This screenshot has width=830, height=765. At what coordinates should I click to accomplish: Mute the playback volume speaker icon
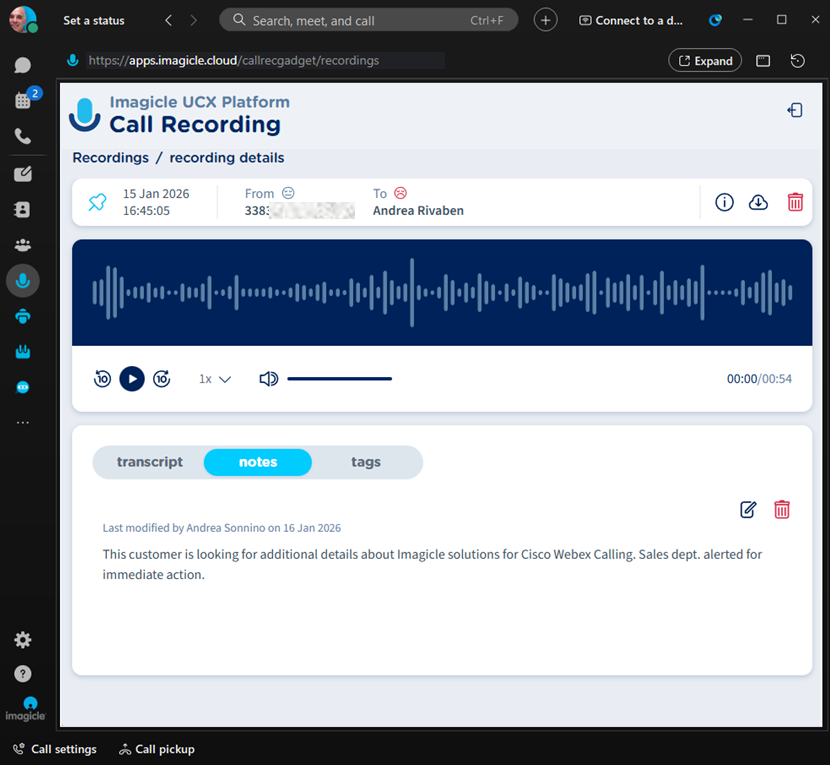point(268,379)
